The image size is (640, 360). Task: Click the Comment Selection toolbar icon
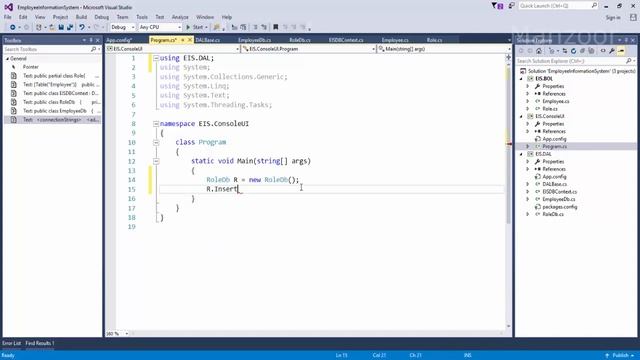click(256, 27)
